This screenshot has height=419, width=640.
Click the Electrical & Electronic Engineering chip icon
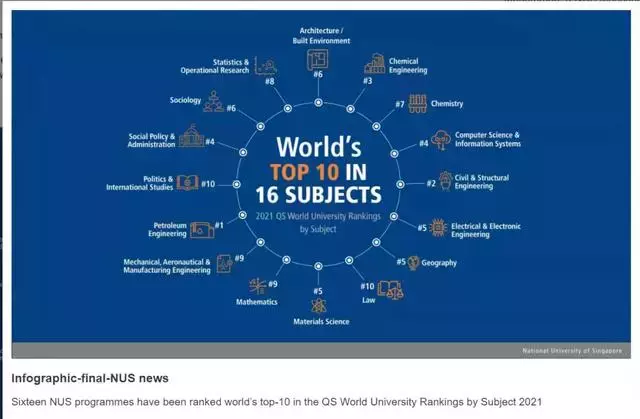[438, 227]
